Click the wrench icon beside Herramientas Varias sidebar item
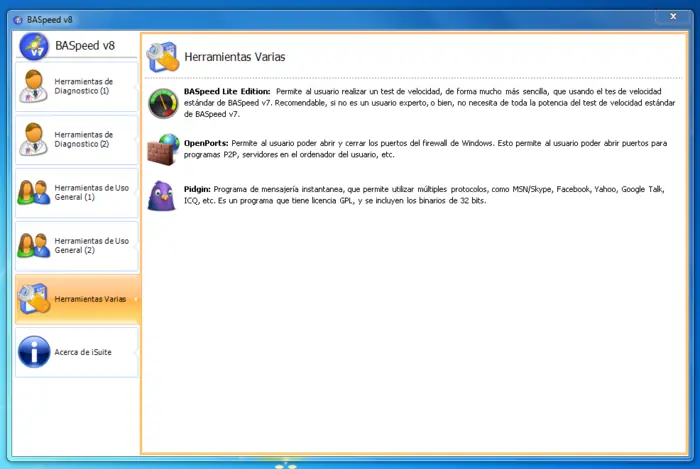This screenshot has width=700, height=469. tap(33, 299)
